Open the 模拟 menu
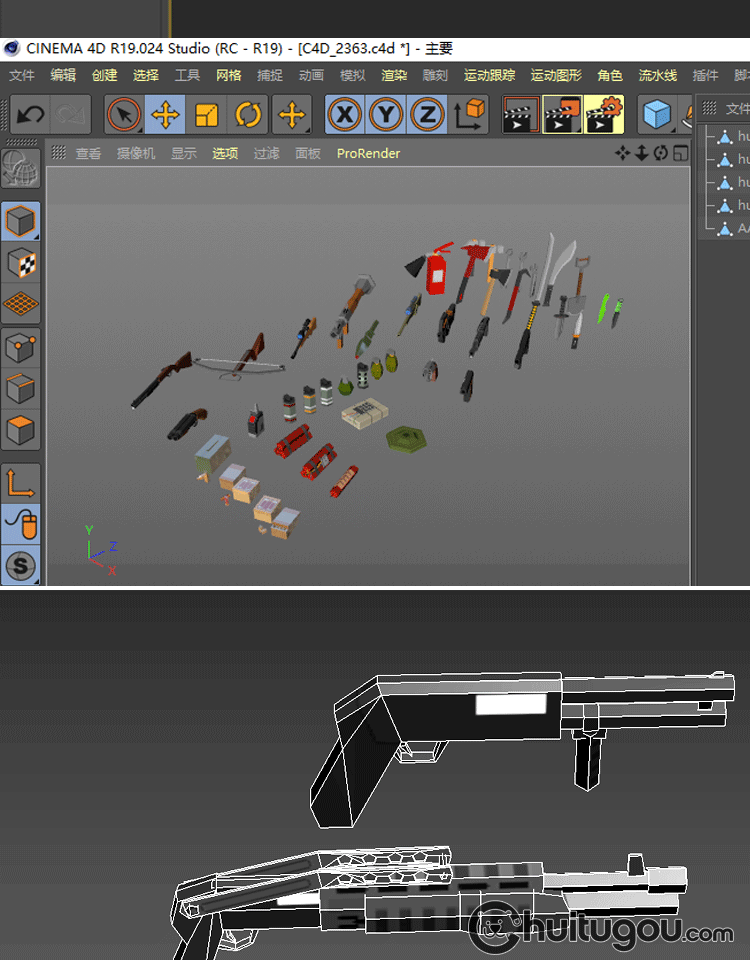The width and height of the screenshot is (750, 960). [x=352, y=75]
